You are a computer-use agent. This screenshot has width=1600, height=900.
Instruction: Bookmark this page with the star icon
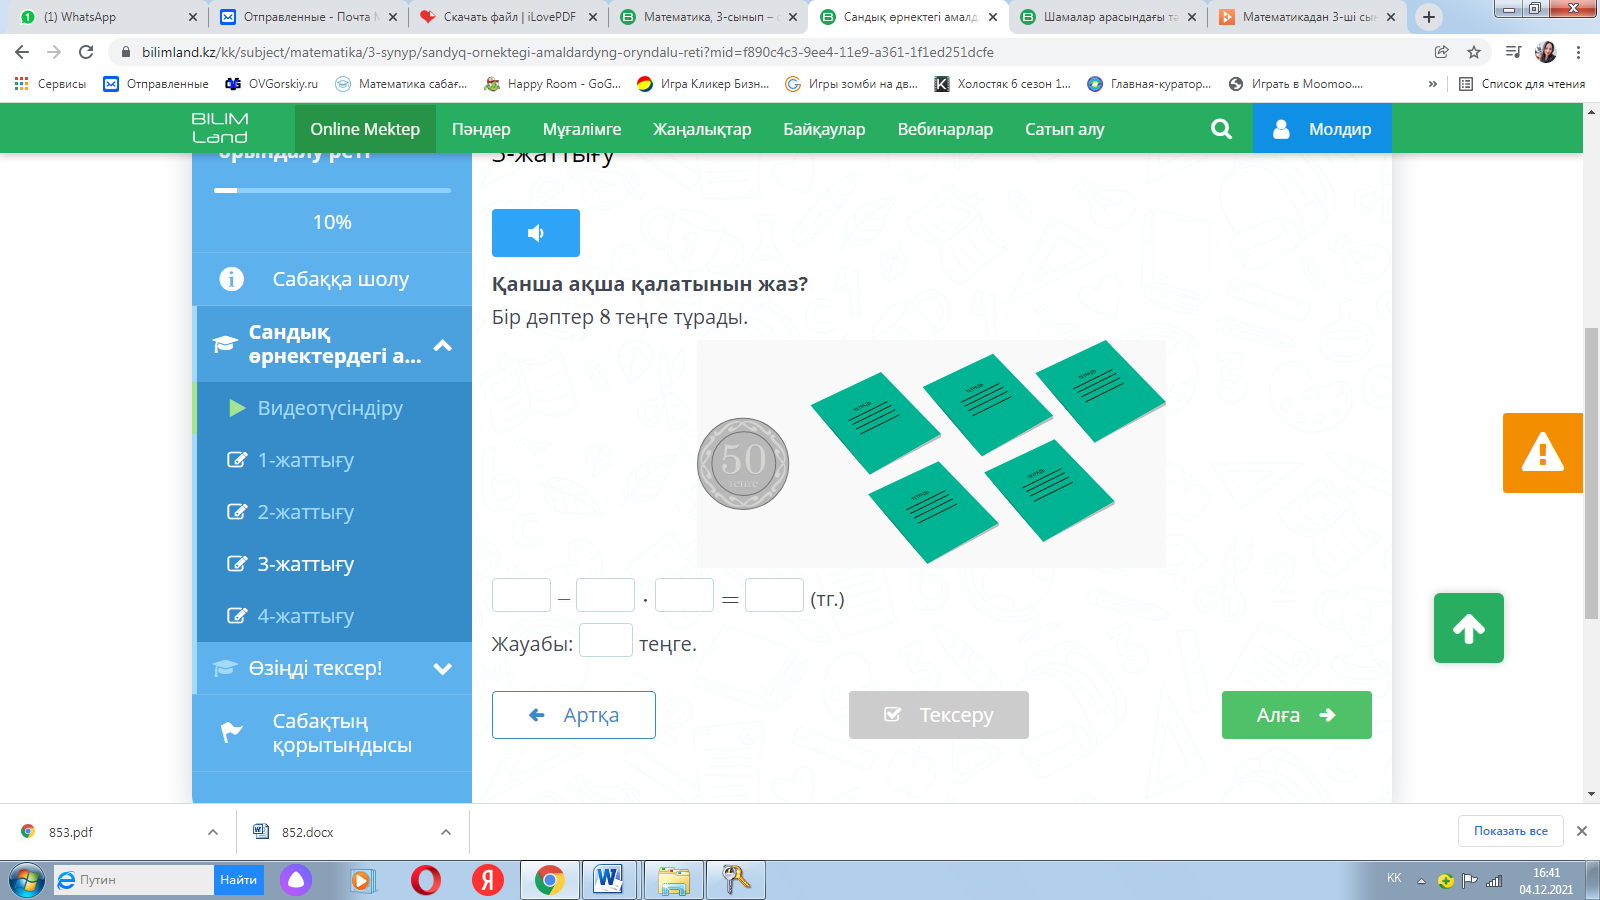point(1474,52)
